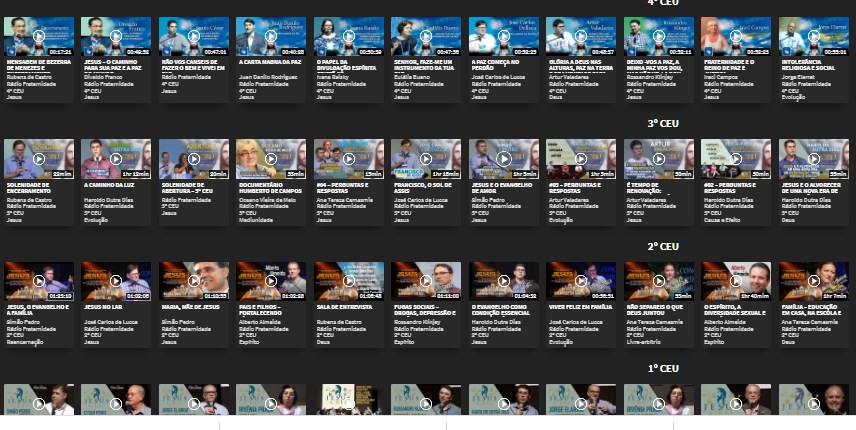Select the '1° CEU' section heading
Viewport: 856px width, 430px height.
[662, 368]
